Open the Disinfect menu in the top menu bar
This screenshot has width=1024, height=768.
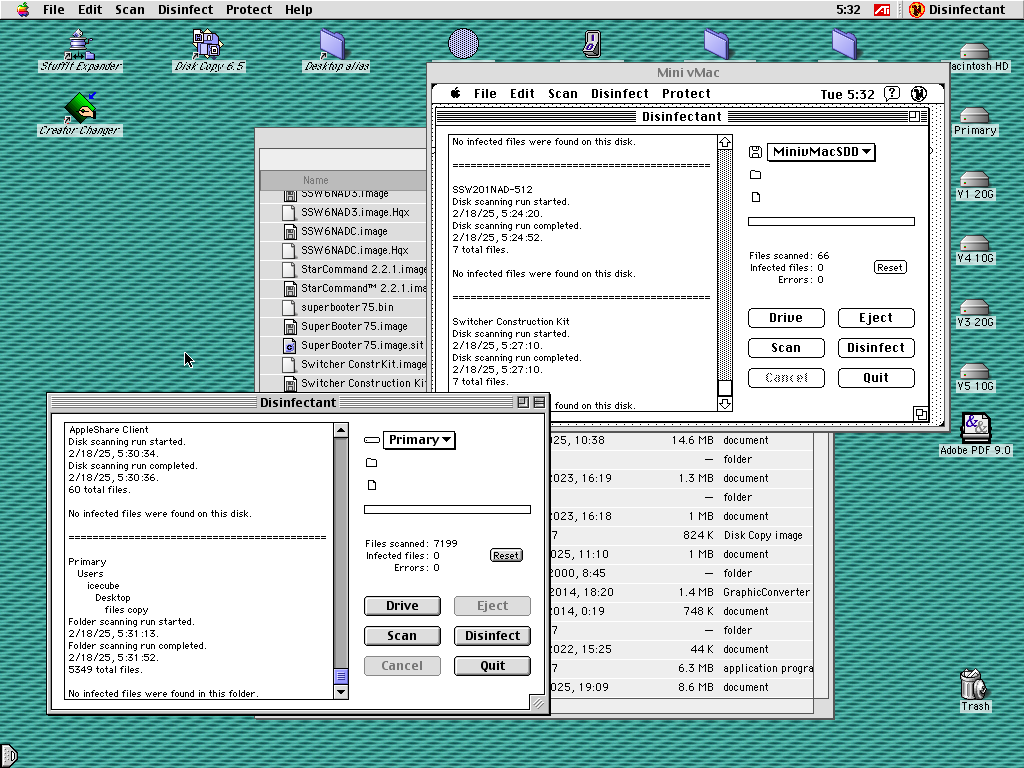point(185,10)
